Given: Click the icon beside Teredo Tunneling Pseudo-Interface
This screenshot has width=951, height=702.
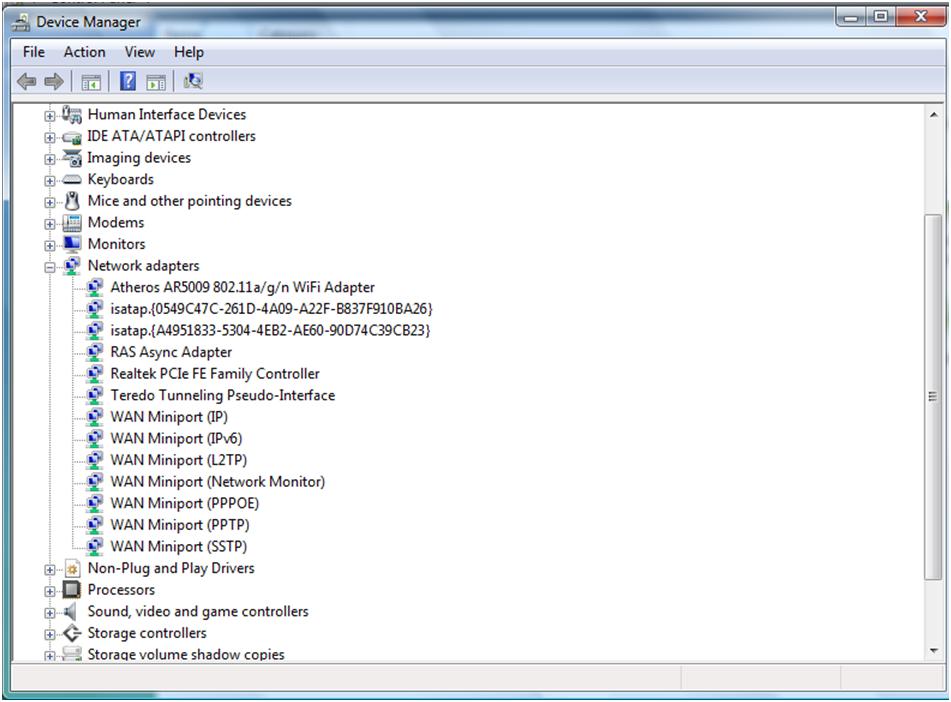Looking at the screenshot, I should coord(95,396).
